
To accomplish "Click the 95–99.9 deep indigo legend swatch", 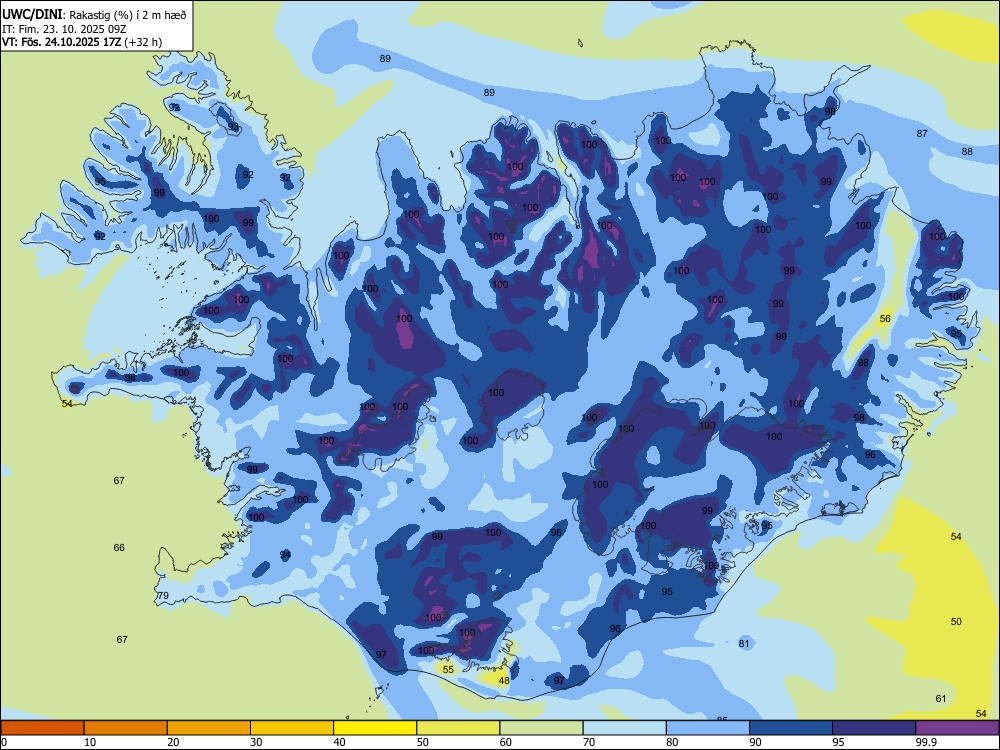I will (x=874, y=728).
